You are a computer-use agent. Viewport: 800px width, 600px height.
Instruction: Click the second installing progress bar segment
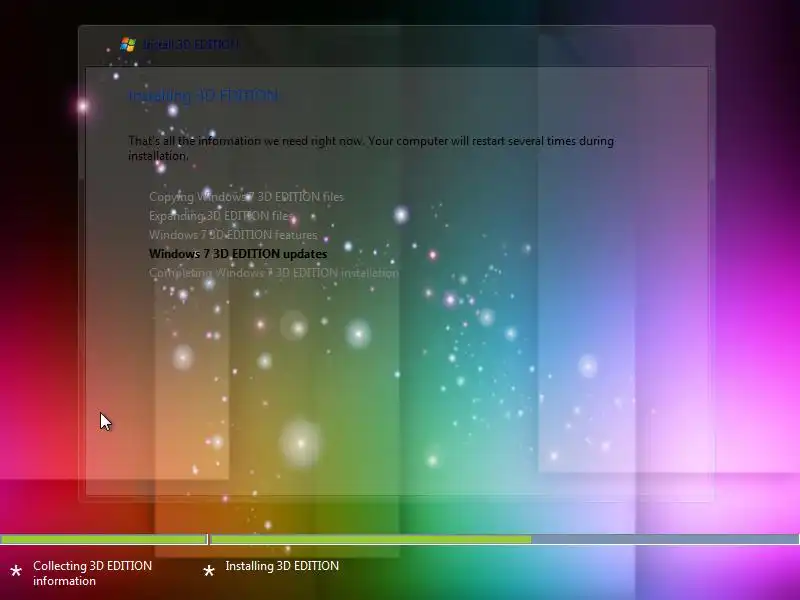tap(505, 539)
